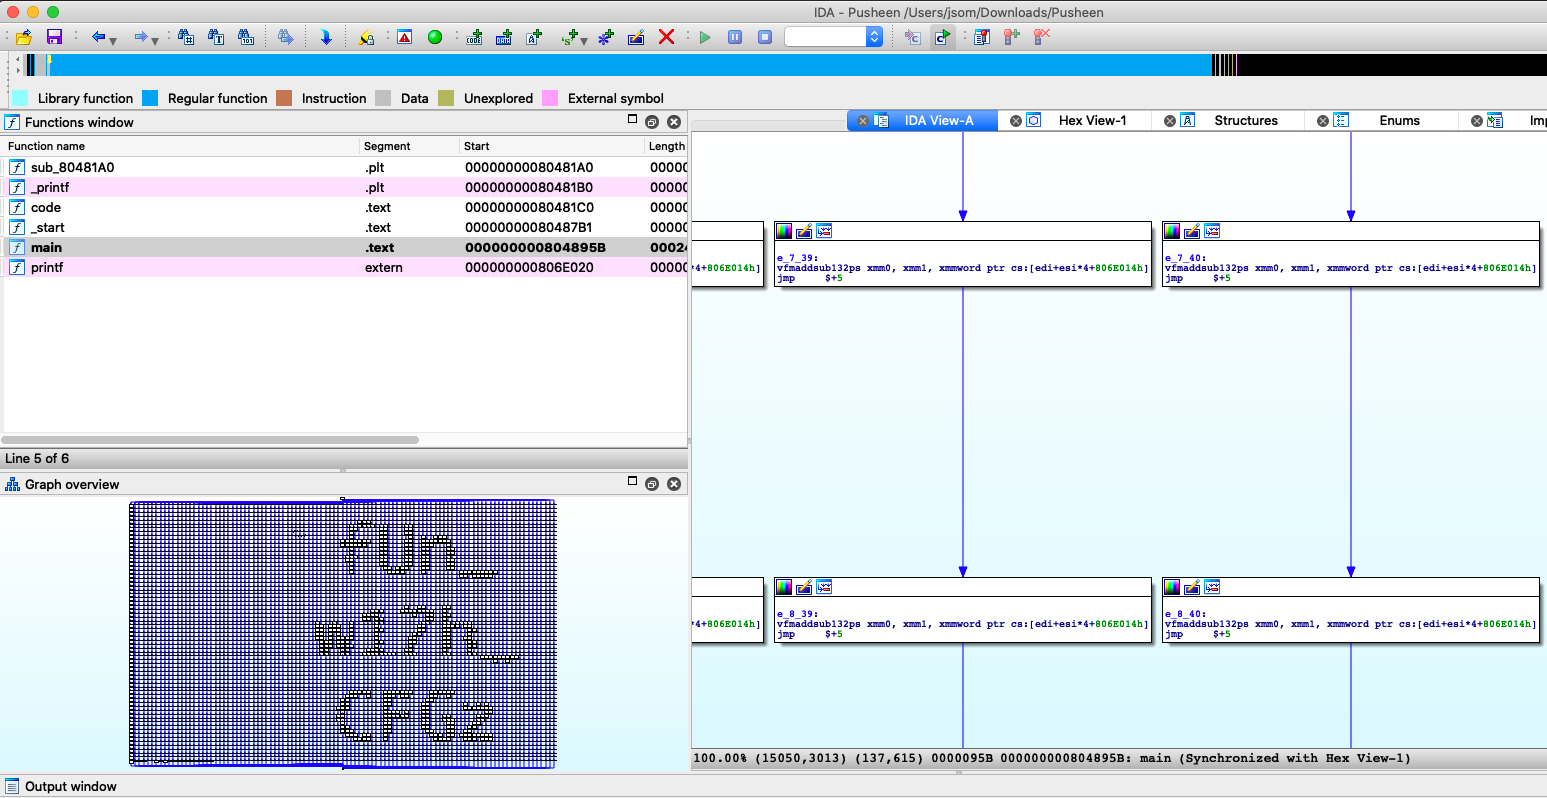Create array with the asterisk plus icon
The width and height of the screenshot is (1547, 798).
click(x=605, y=37)
